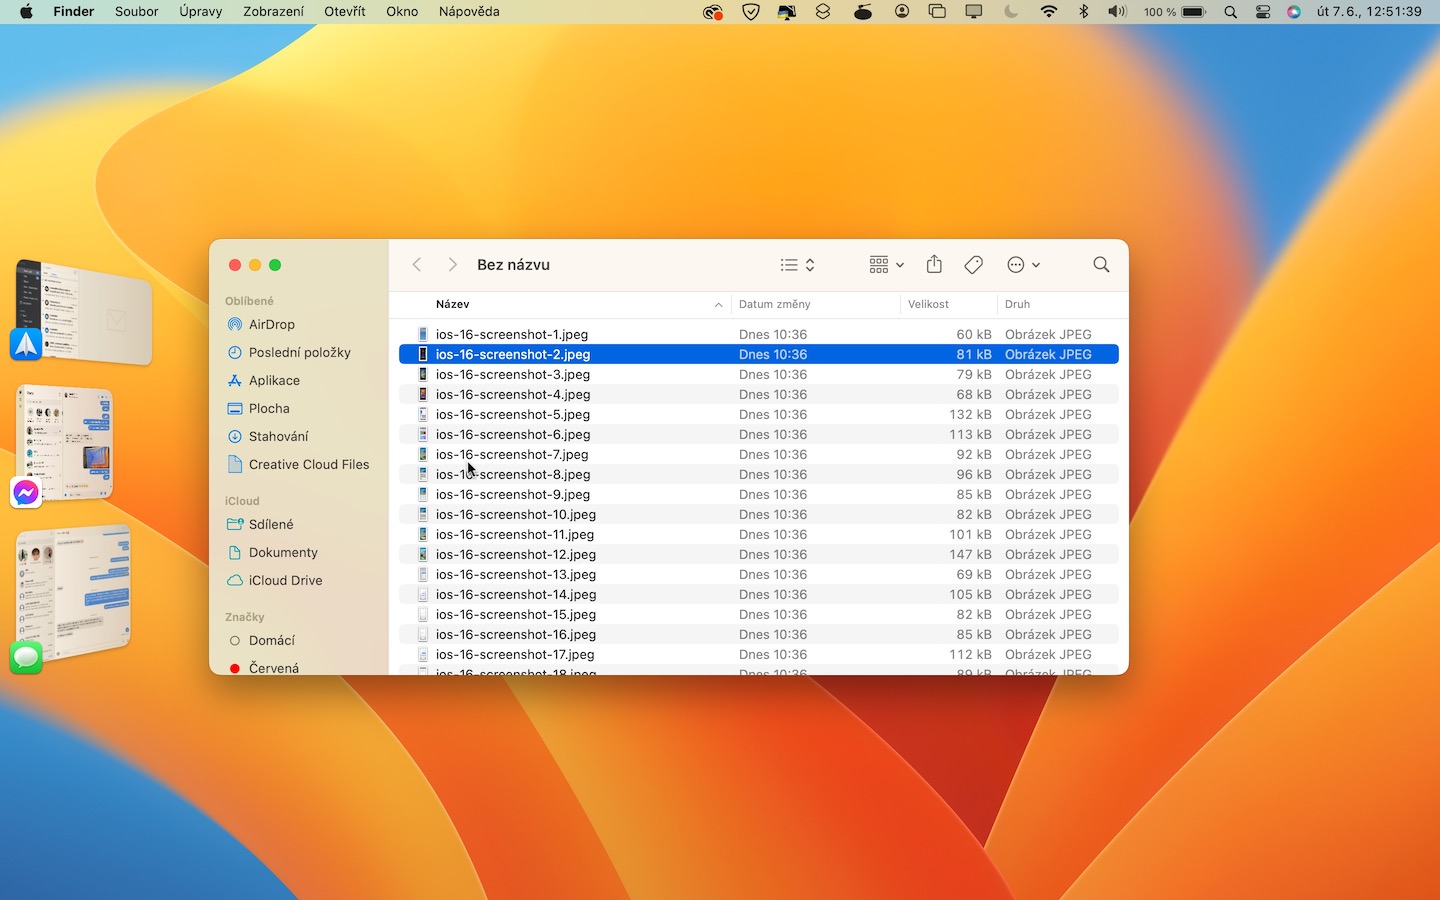The height and width of the screenshot is (900, 1440).
Task: Go back with the left chevron
Action: [417, 264]
